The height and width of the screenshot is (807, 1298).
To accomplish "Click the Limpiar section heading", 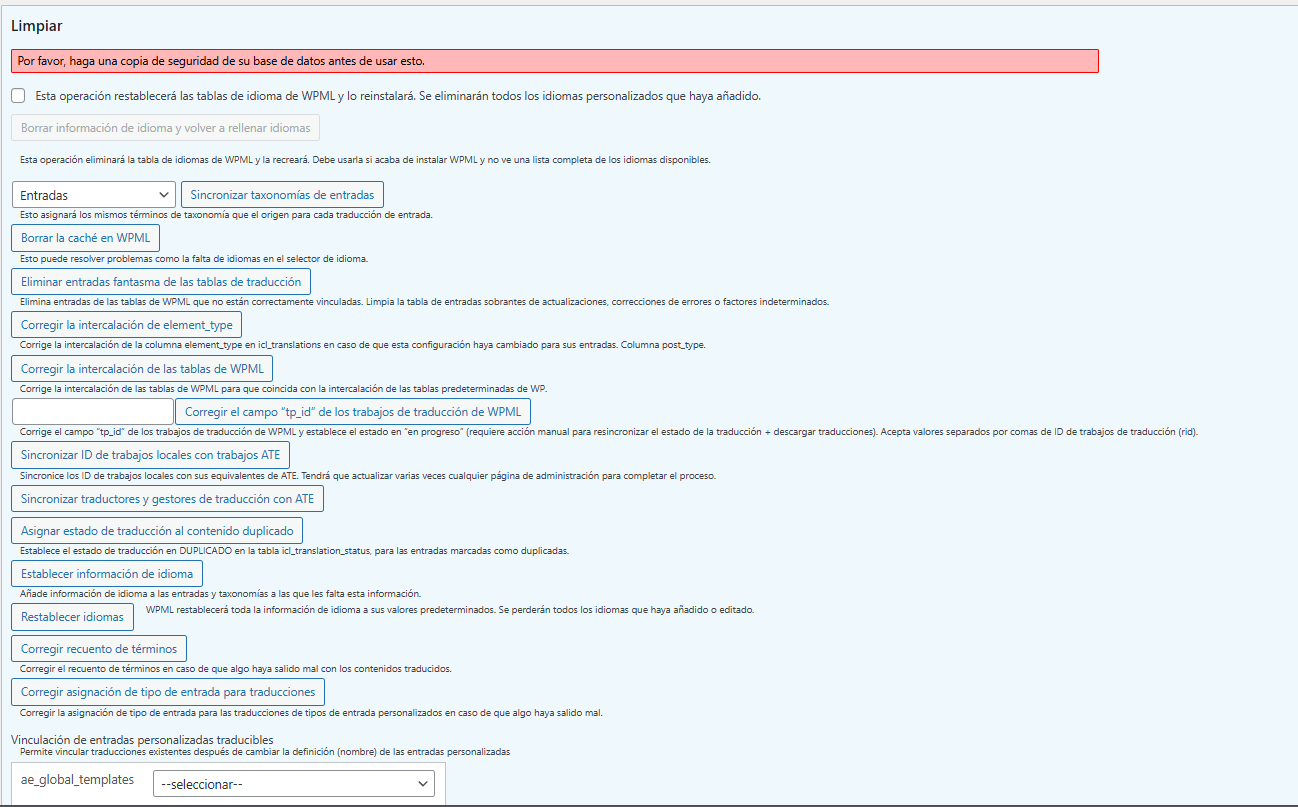I will [37, 25].
